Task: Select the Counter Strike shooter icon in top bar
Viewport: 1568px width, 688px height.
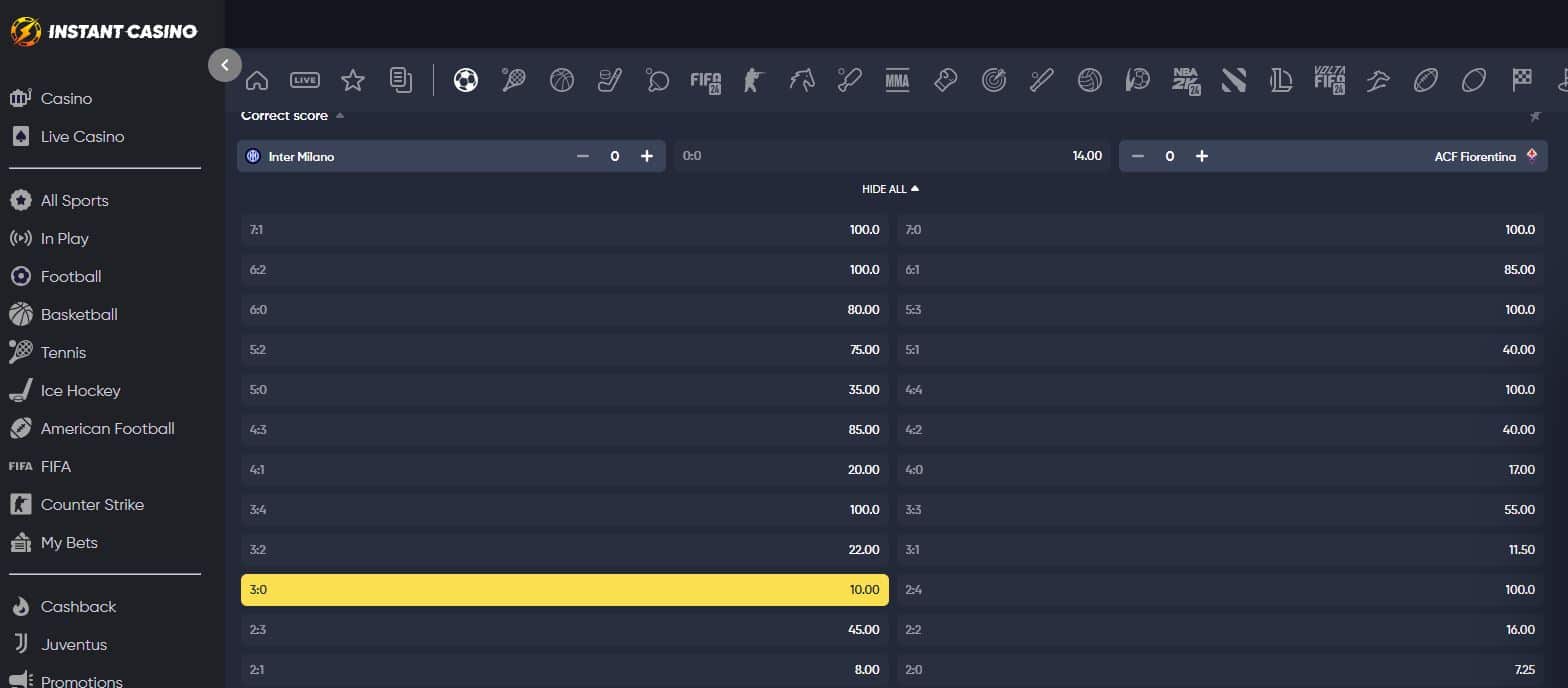Action: (752, 80)
